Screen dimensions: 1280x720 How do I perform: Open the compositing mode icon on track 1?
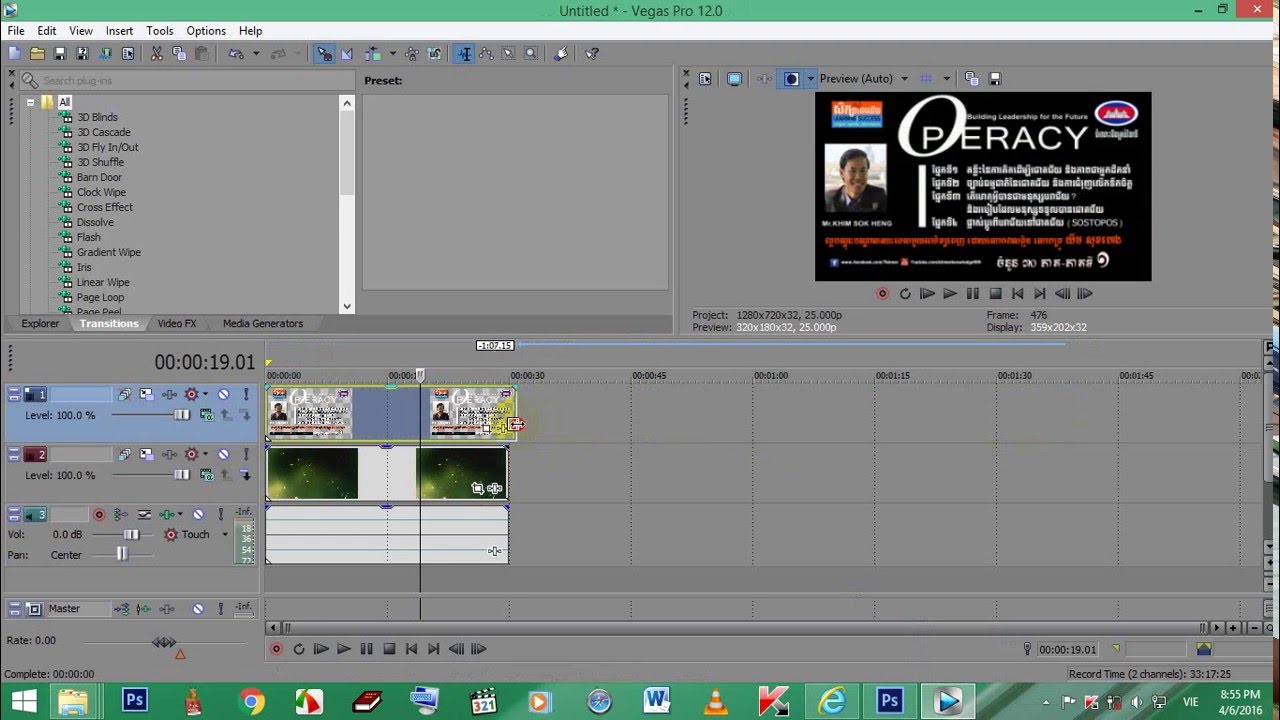pyautogui.click(x=207, y=415)
